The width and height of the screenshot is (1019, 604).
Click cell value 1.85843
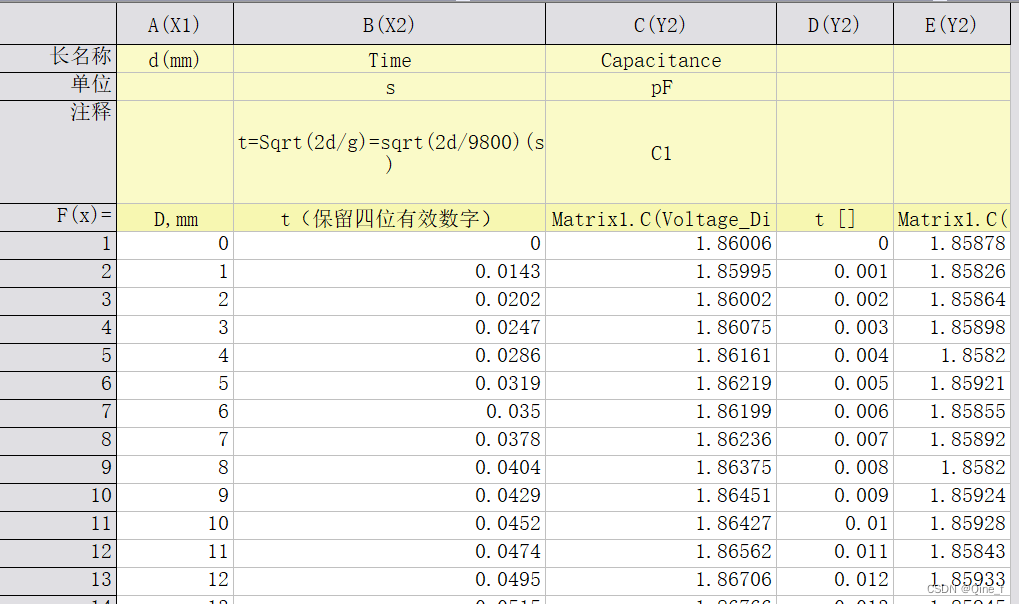tap(952, 553)
